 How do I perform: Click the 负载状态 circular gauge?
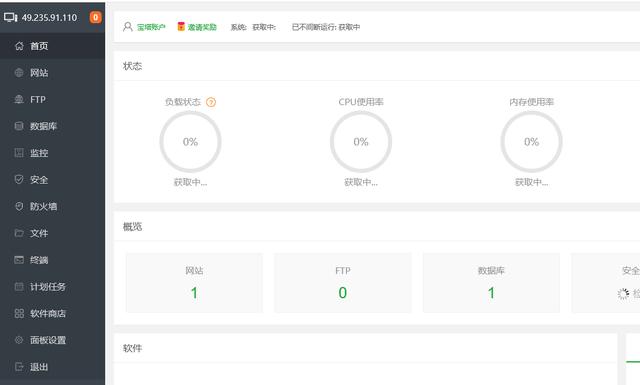point(190,142)
